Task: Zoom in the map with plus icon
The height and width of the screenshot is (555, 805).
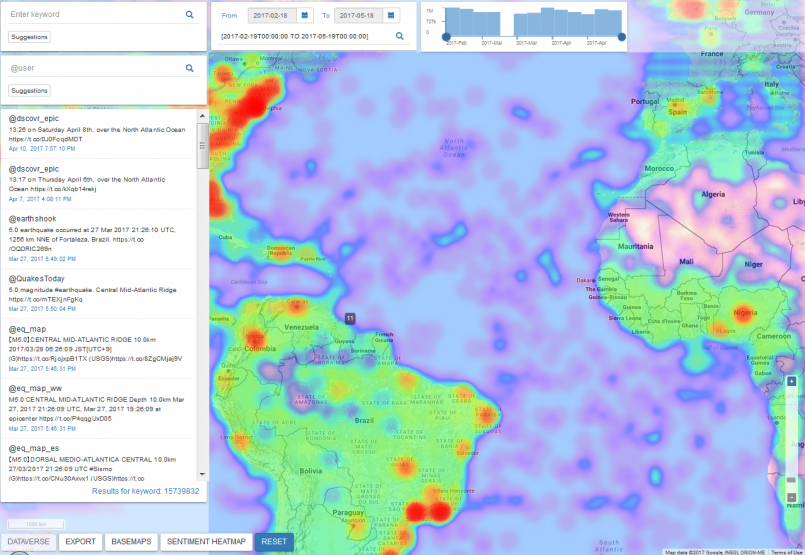Action: [x=791, y=381]
